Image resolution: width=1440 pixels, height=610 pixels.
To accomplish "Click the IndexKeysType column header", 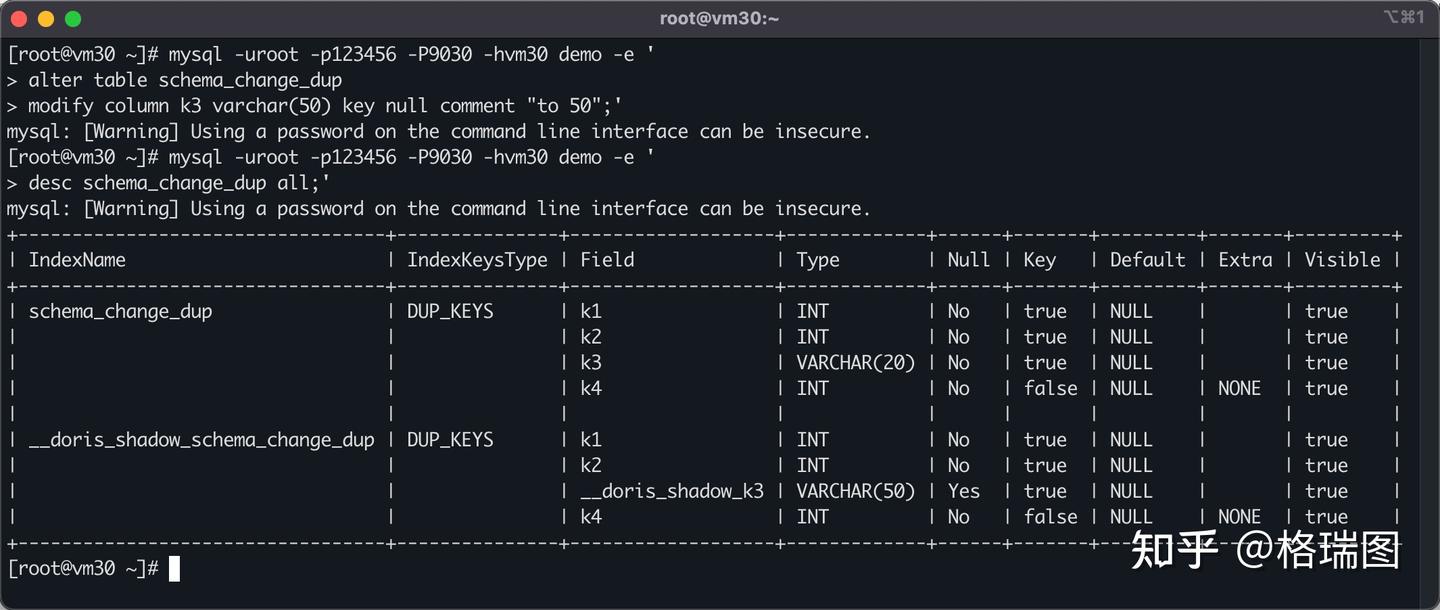I will 477,260.
